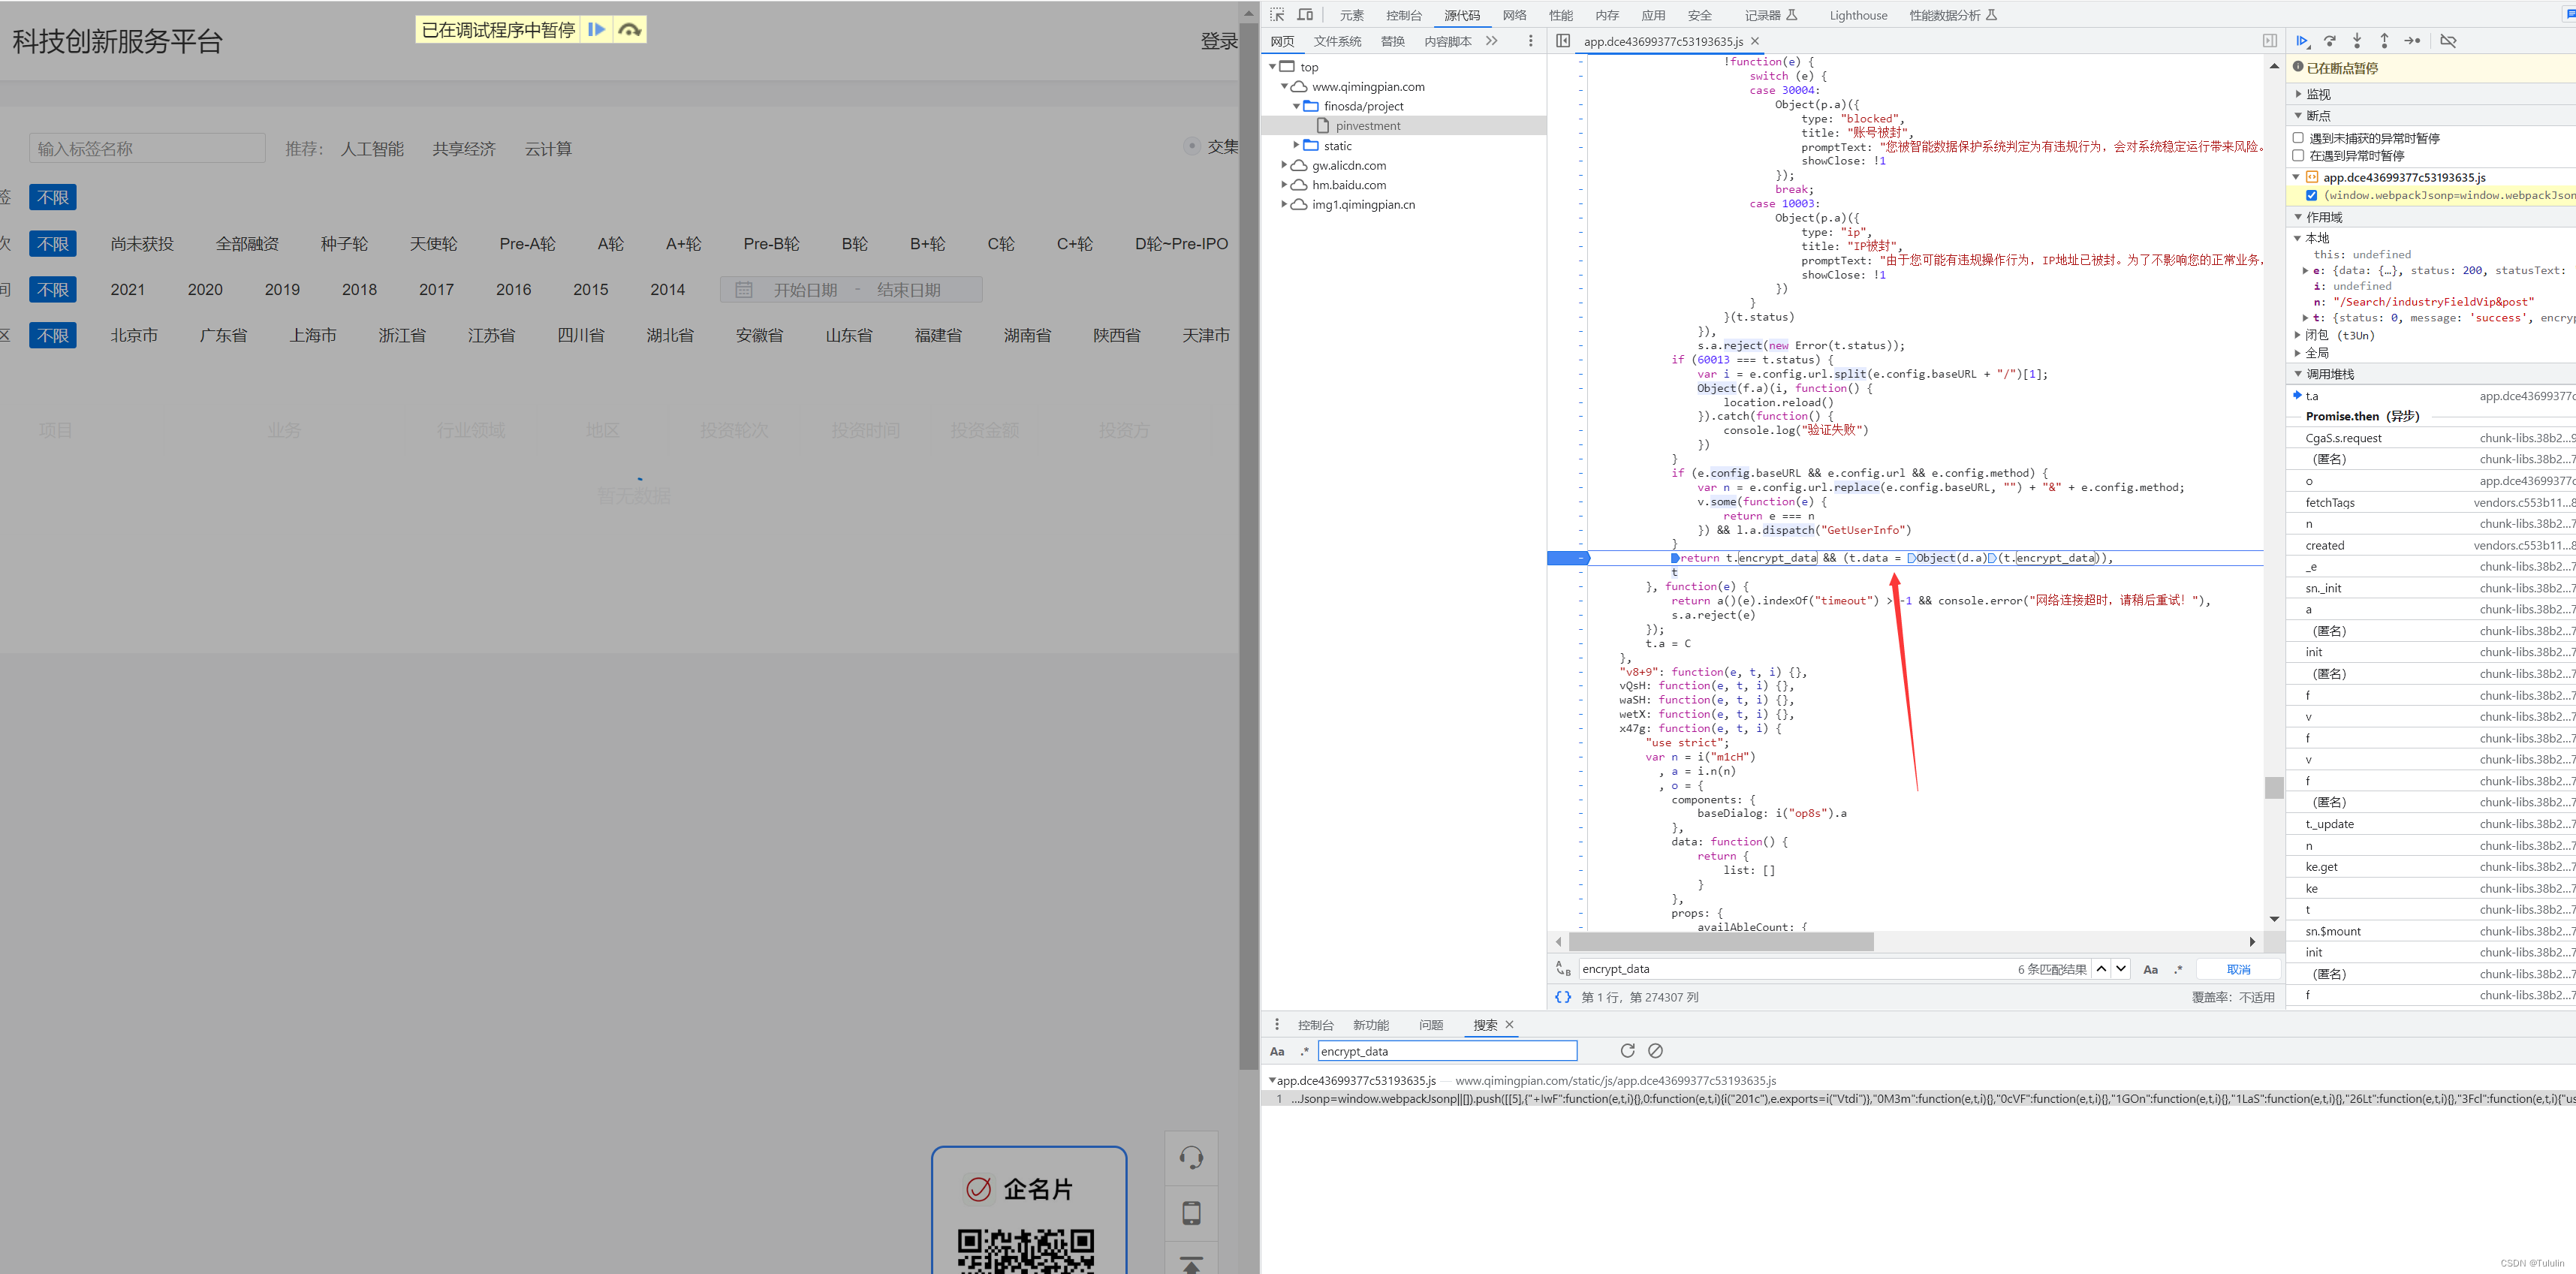Step into next function call
The width and height of the screenshot is (2576, 1274).
(x=2357, y=41)
